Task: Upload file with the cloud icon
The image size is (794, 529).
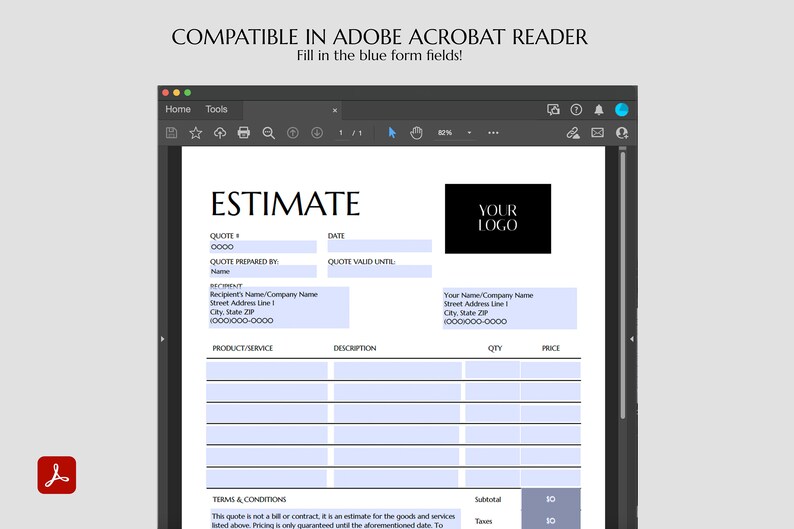Action: 220,133
